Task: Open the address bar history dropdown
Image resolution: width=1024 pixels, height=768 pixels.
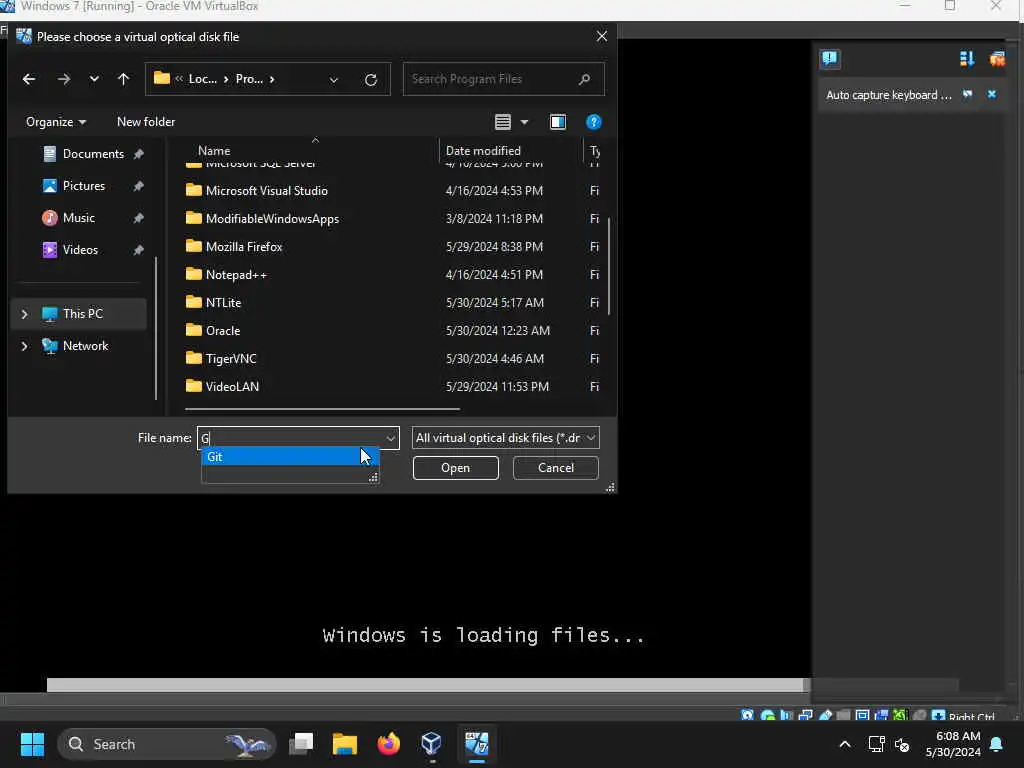Action: tap(334, 80)
